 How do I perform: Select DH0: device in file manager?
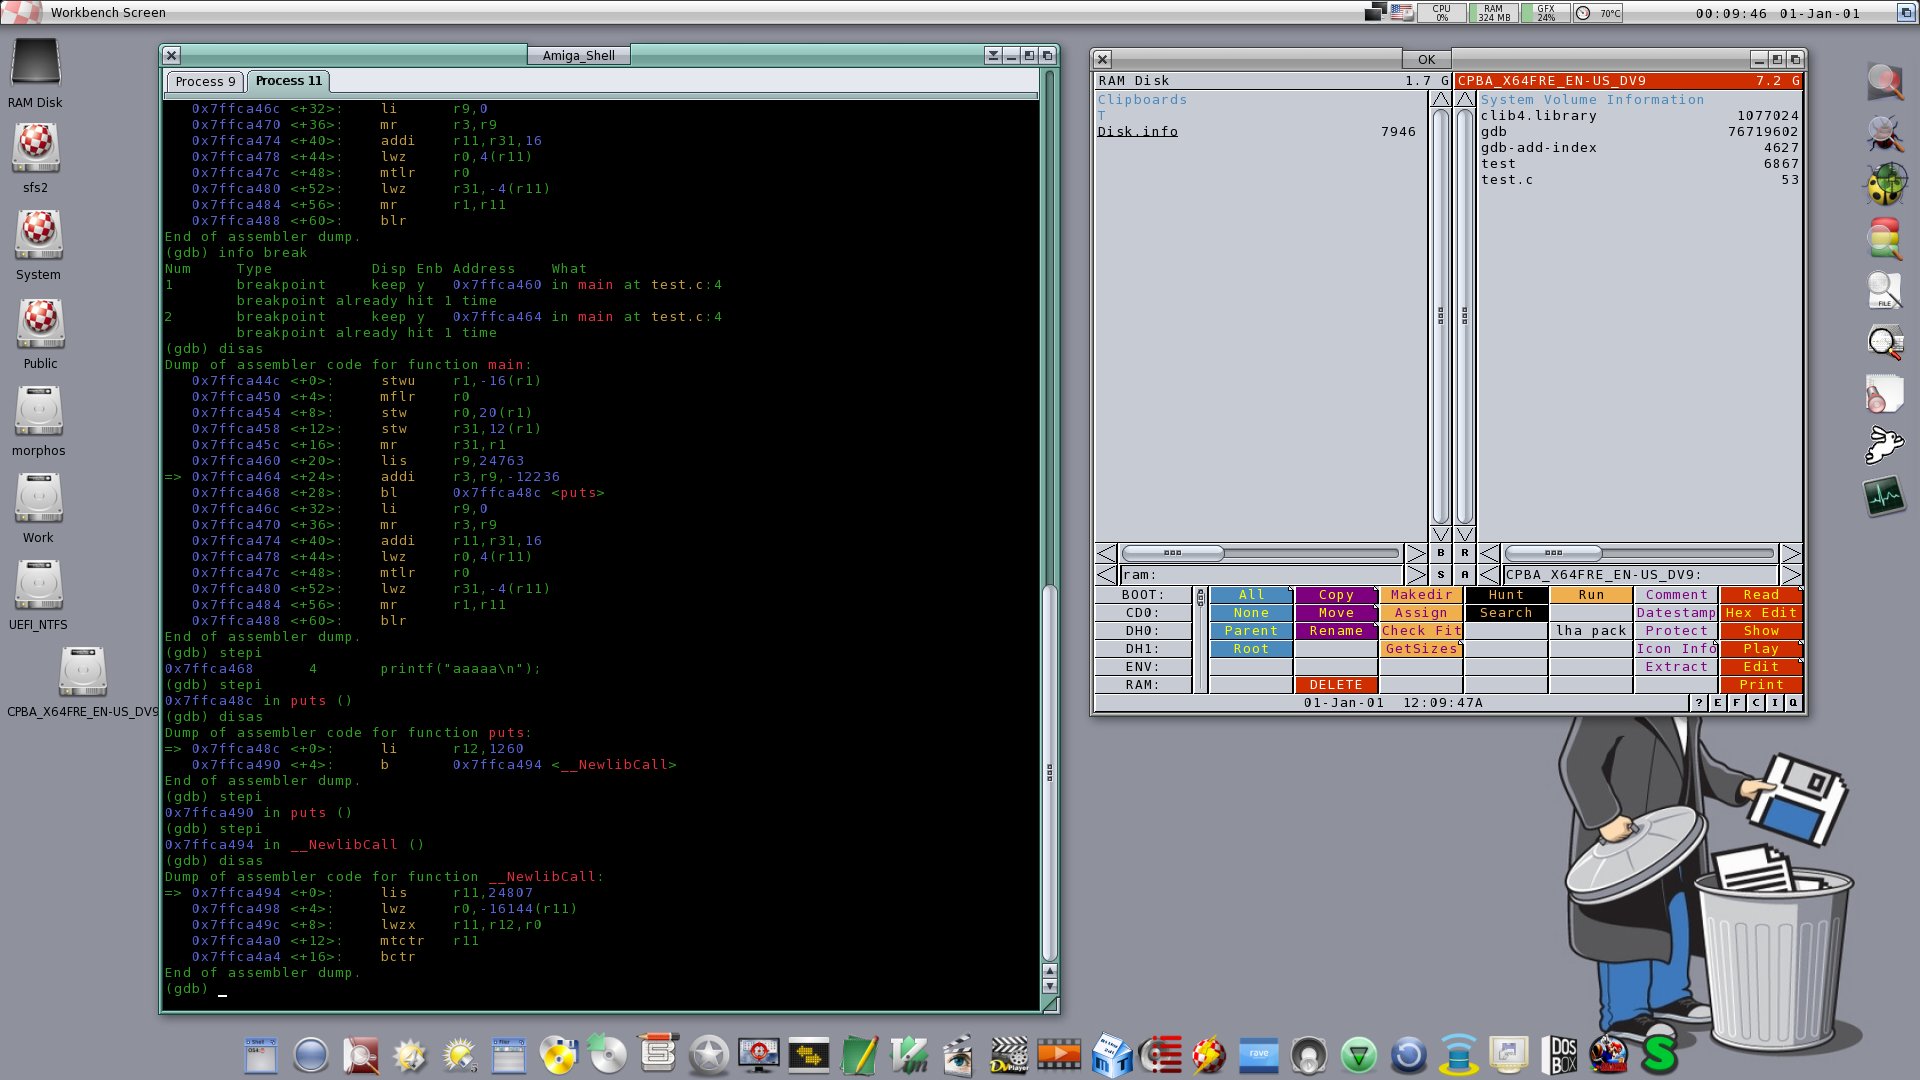[1143, 631]
